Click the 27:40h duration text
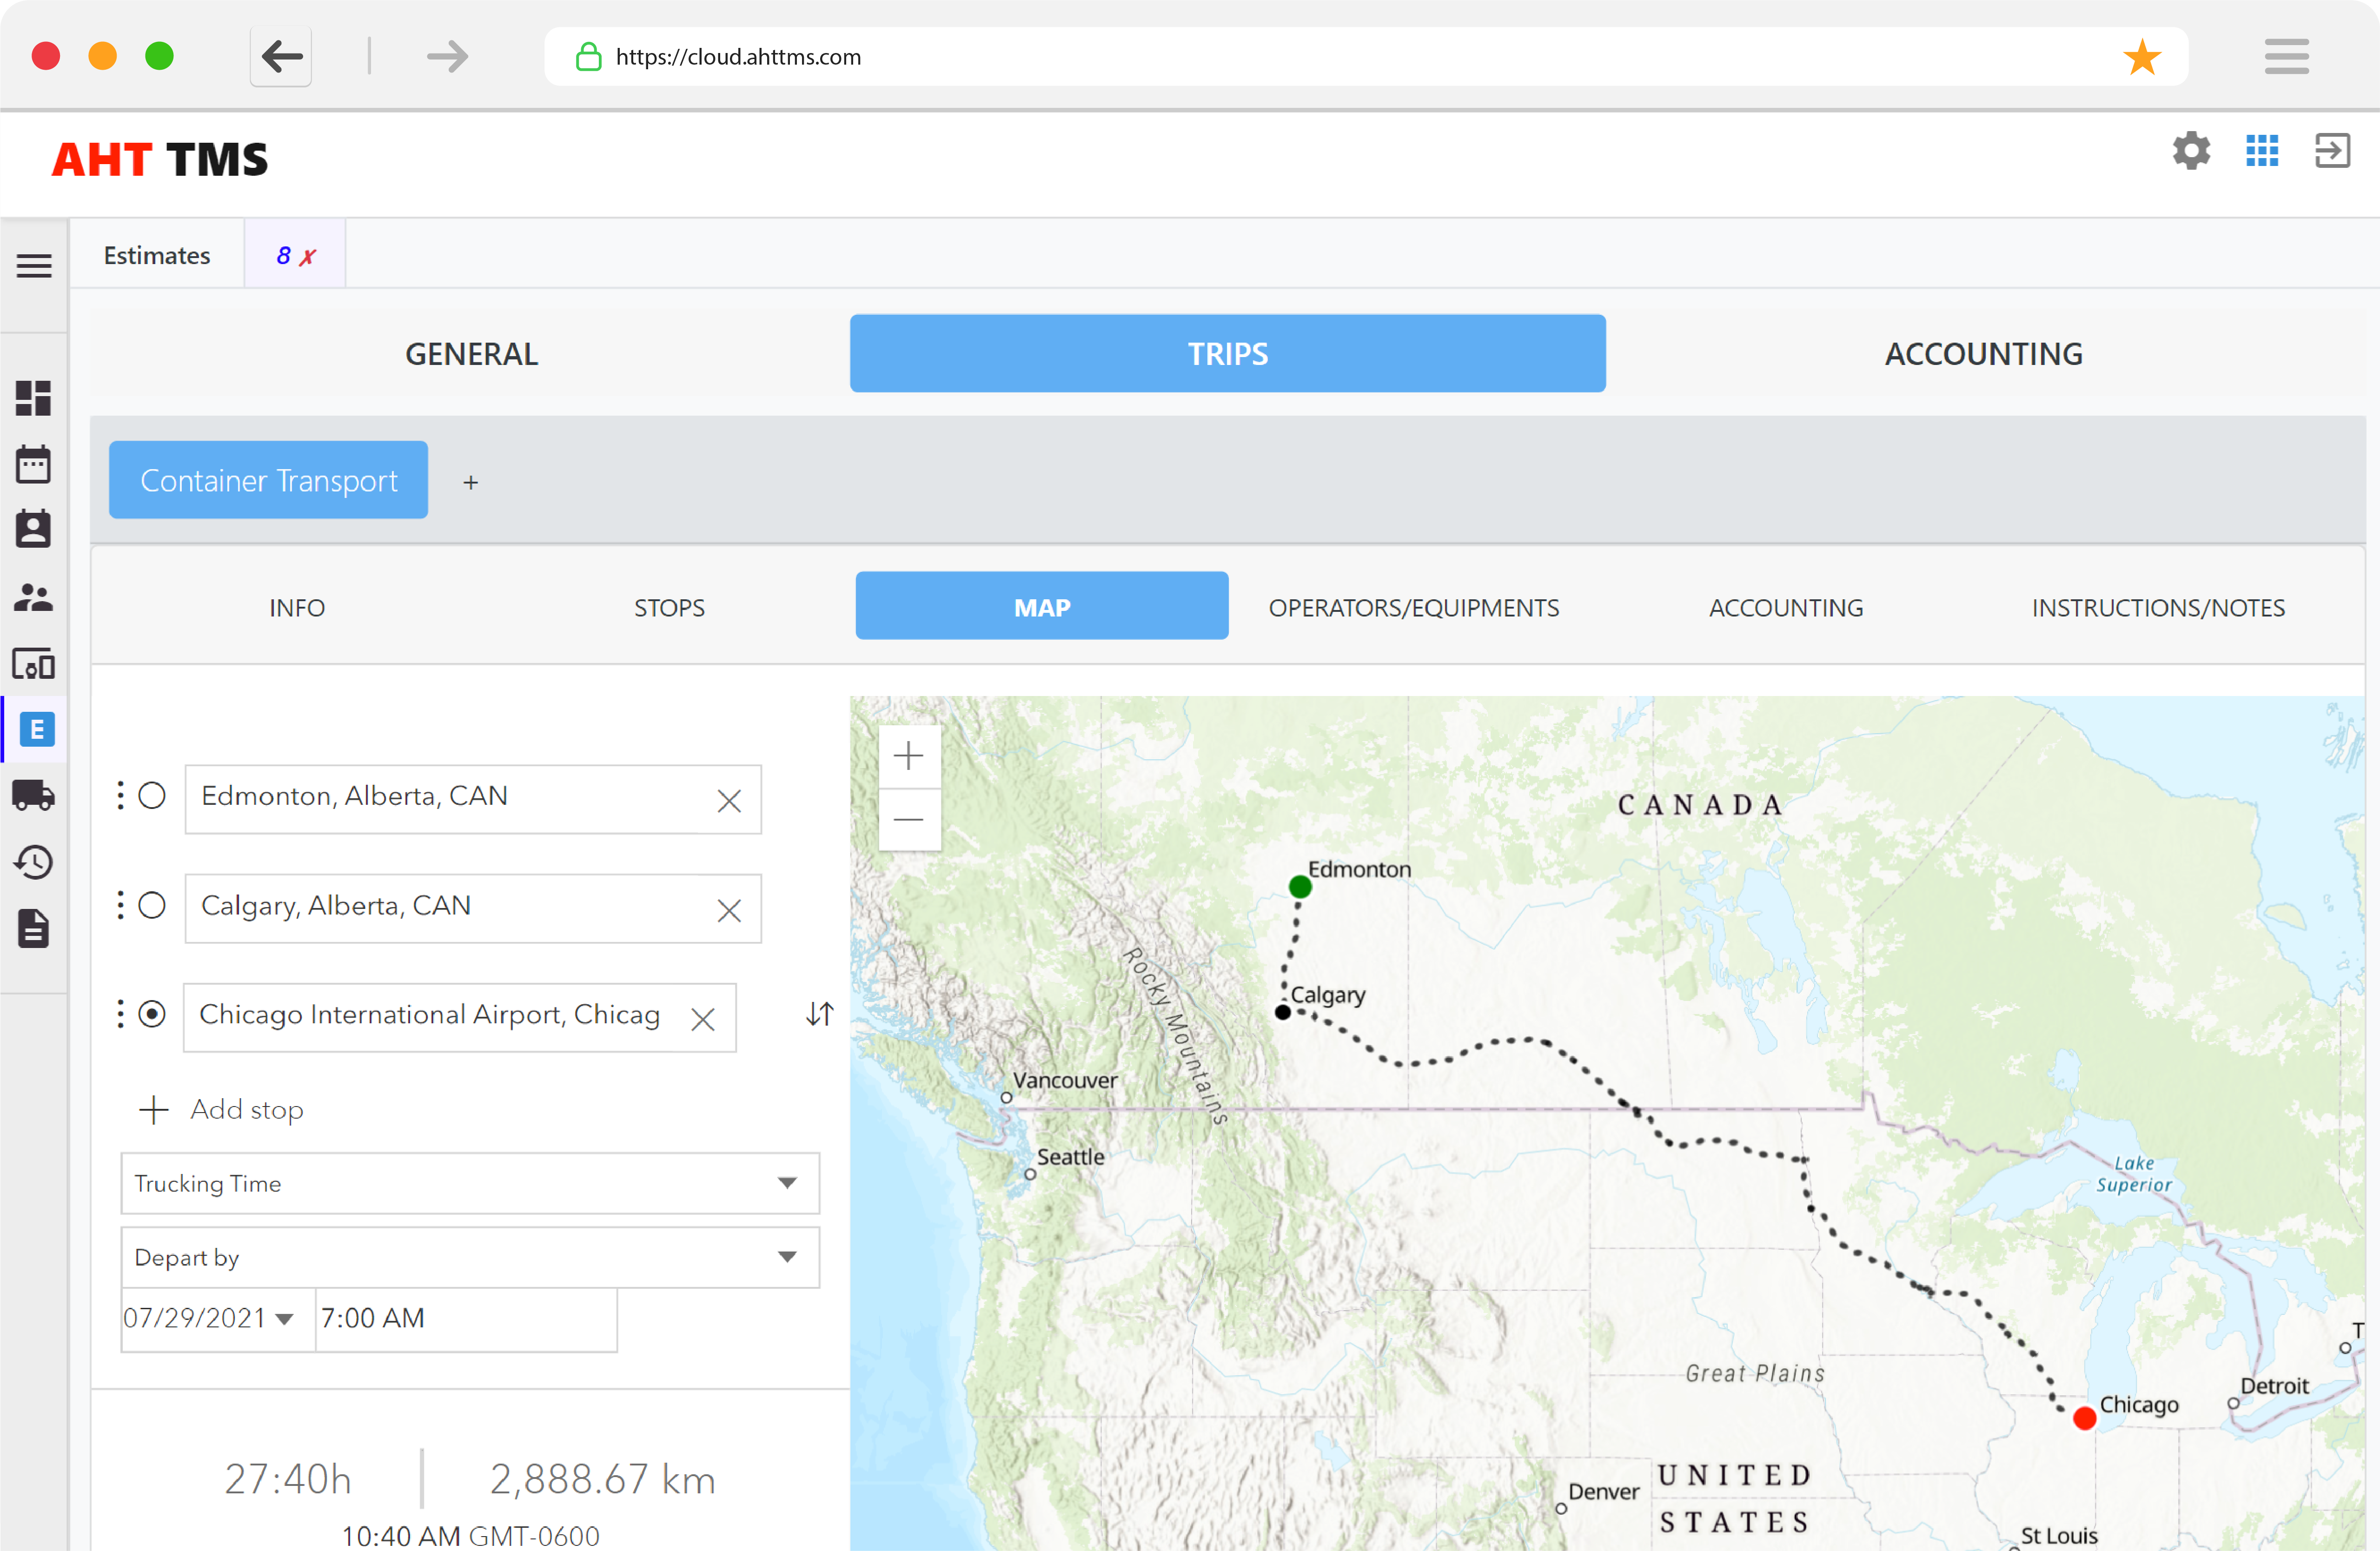 tap(288, 1479)
